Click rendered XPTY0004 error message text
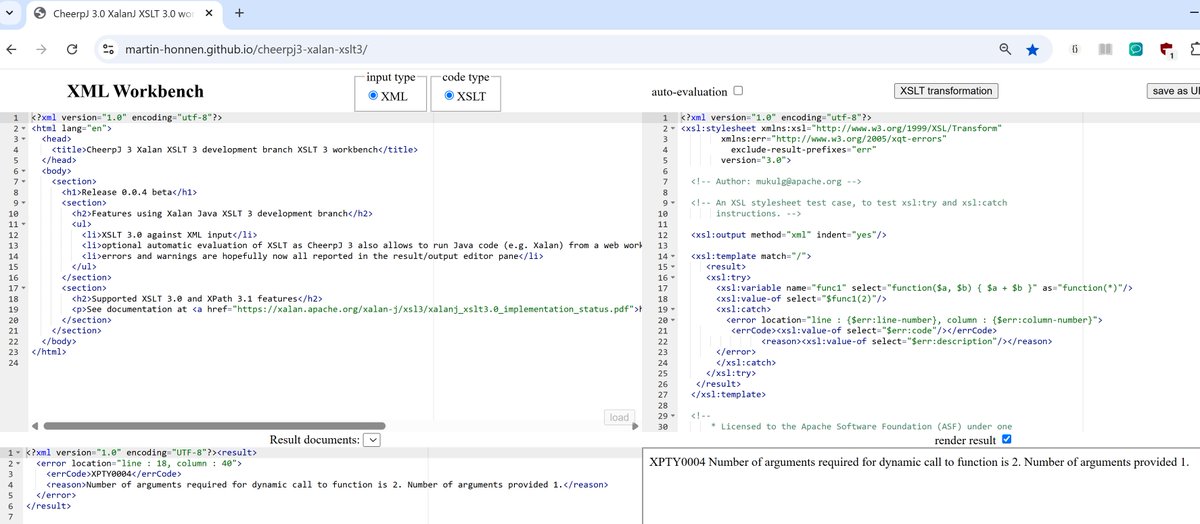This screenshot has width=1200, height=524. 918,462
